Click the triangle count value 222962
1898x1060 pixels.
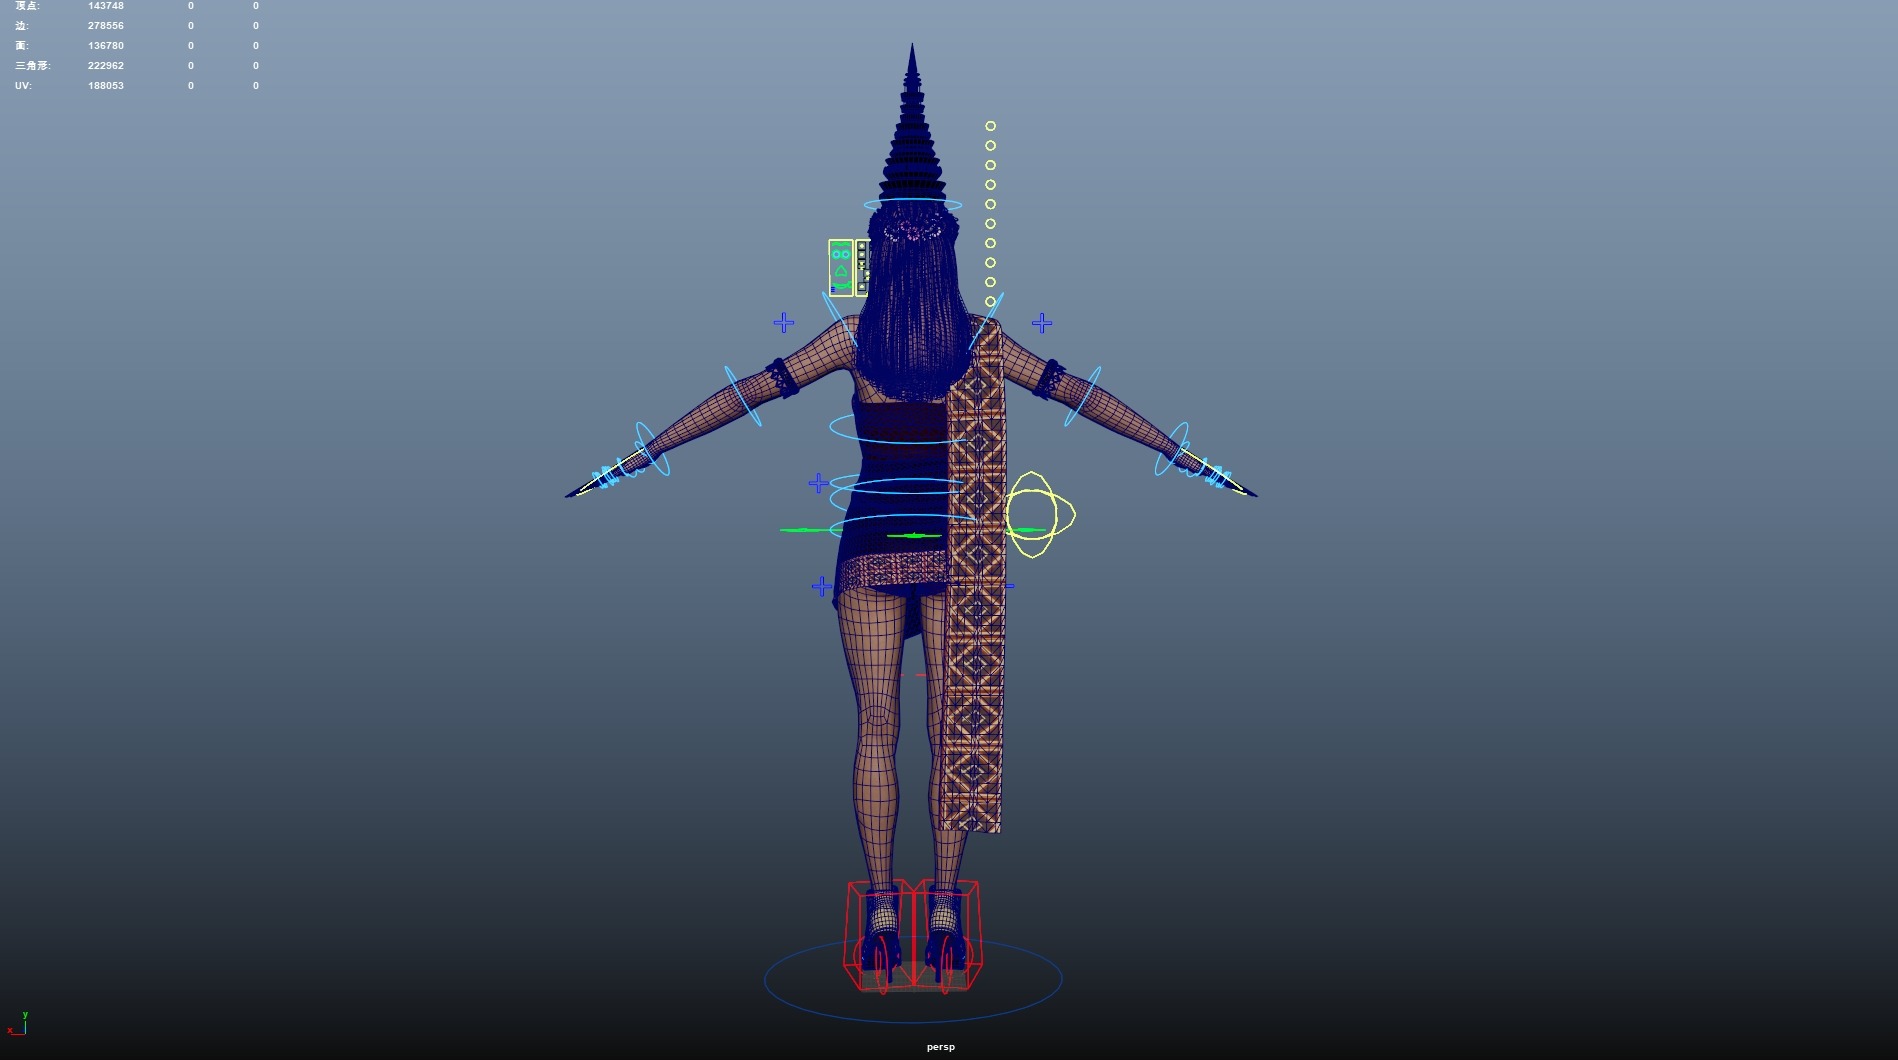point(106,66)
